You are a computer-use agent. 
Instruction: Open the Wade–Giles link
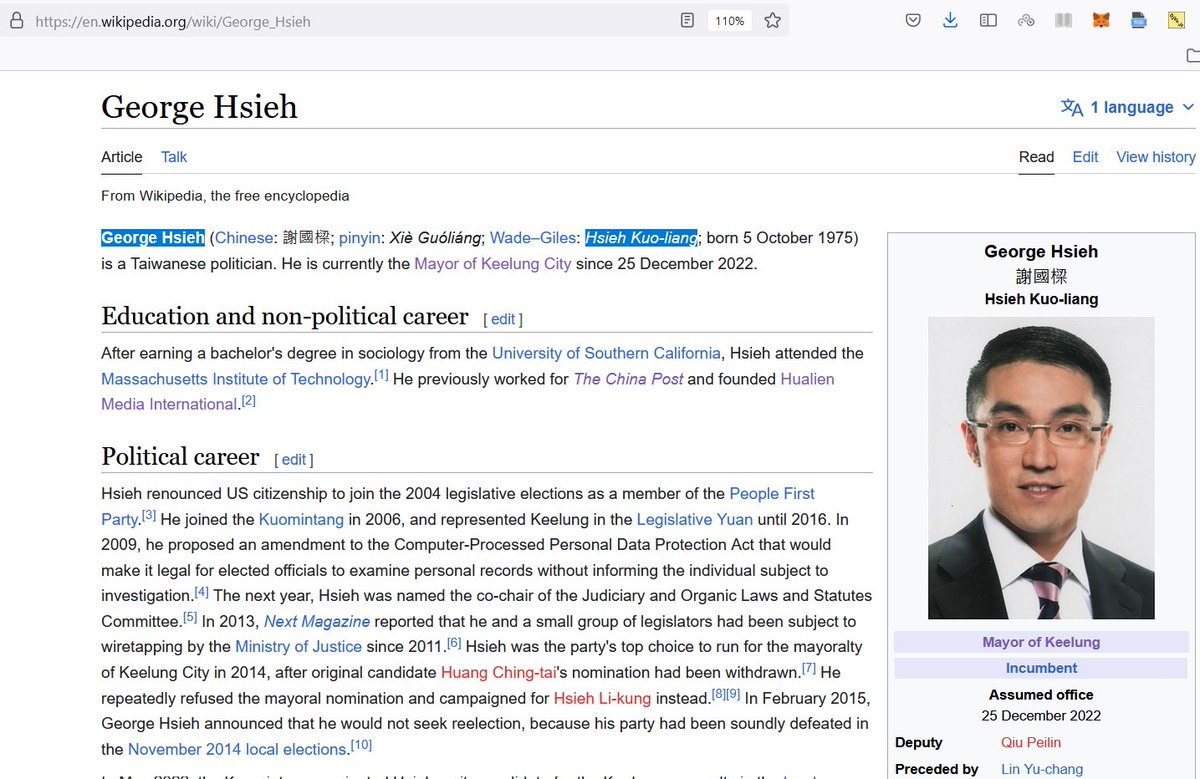pos(533,238)
